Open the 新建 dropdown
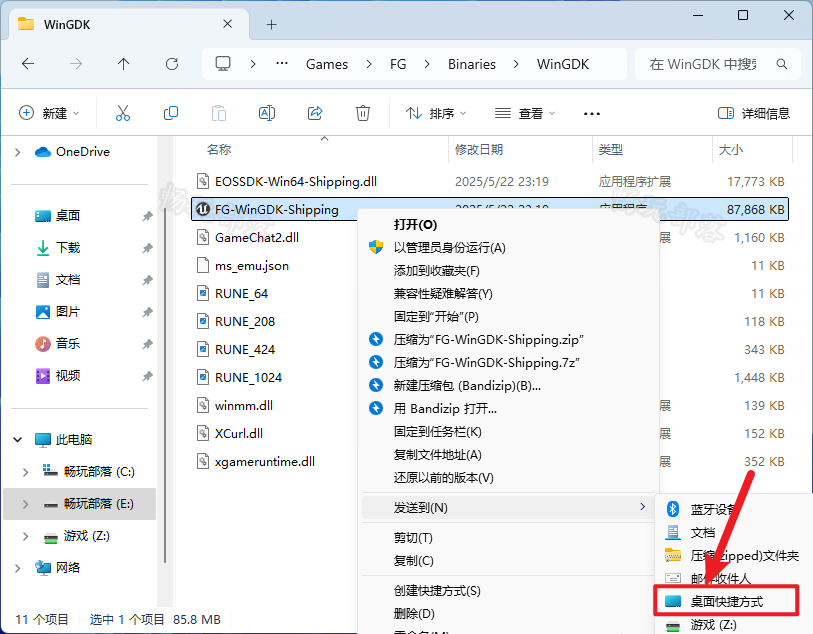Viewport: 813px width, 634px height. [x=49, y=113]
